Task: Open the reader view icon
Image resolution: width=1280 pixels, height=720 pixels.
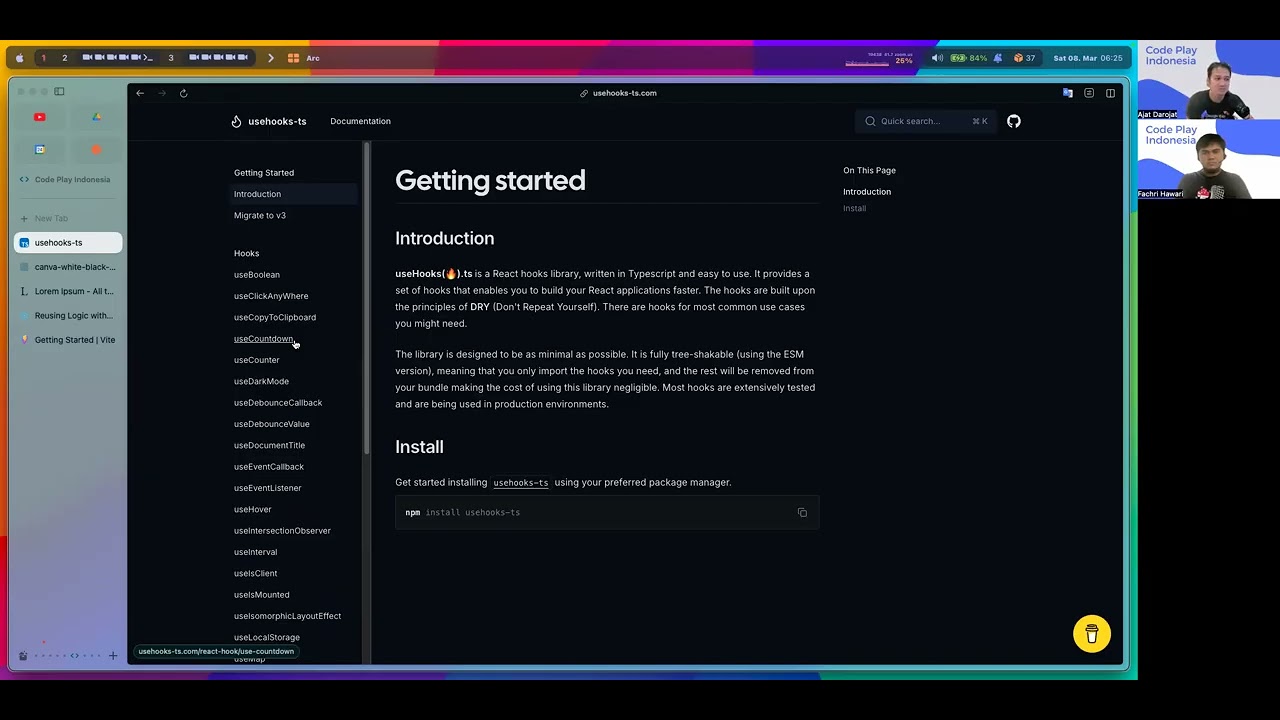Action: pos(1089,93)
